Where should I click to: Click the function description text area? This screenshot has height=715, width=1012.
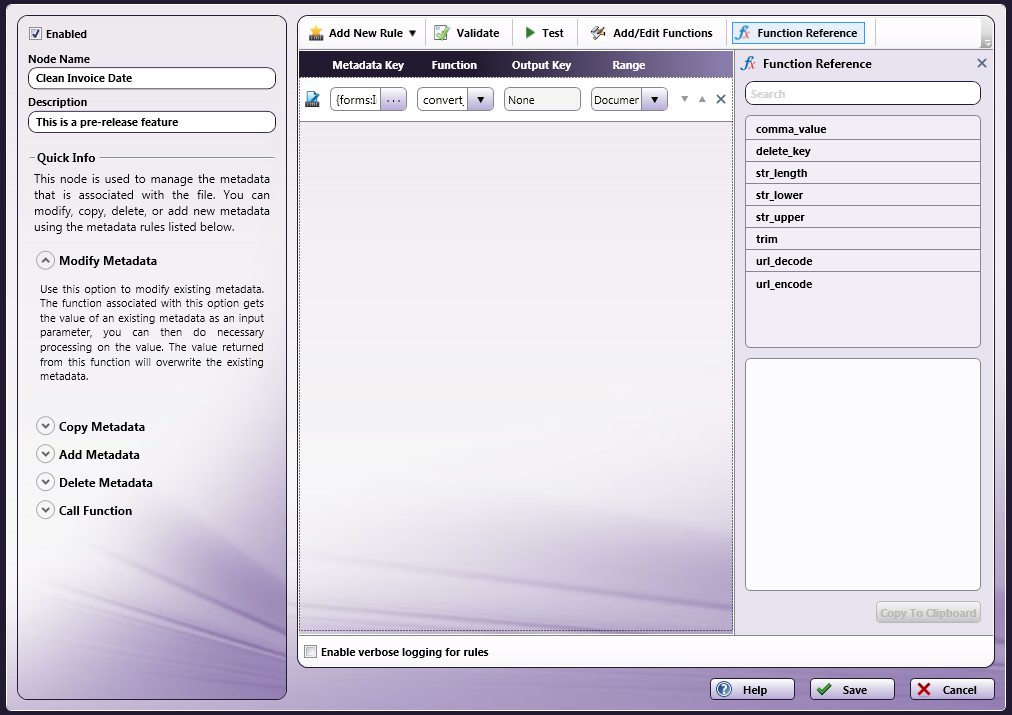863,474
